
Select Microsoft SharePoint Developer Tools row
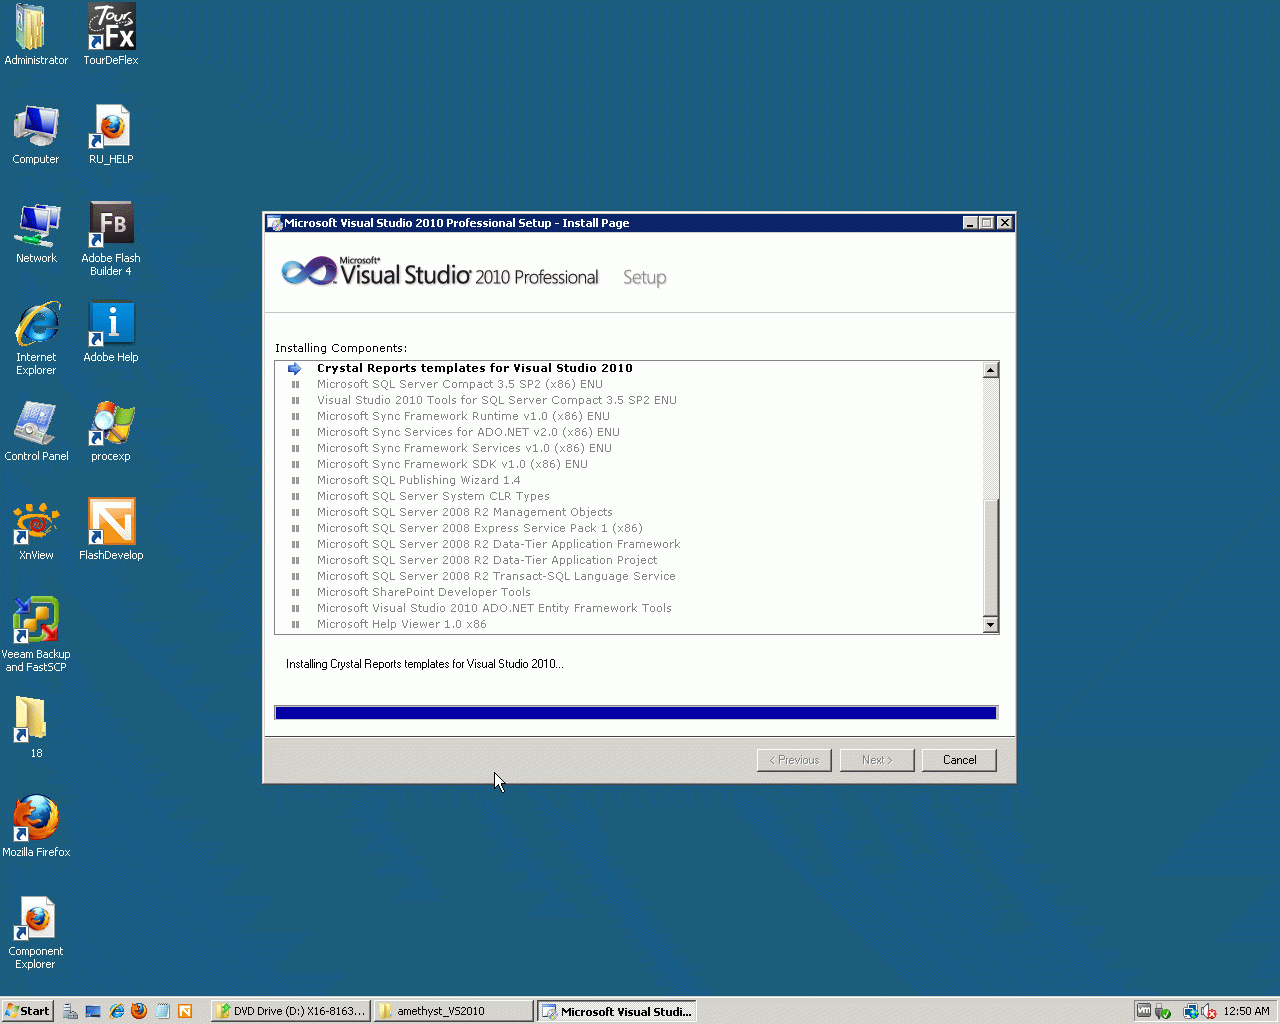pos(424,592)
